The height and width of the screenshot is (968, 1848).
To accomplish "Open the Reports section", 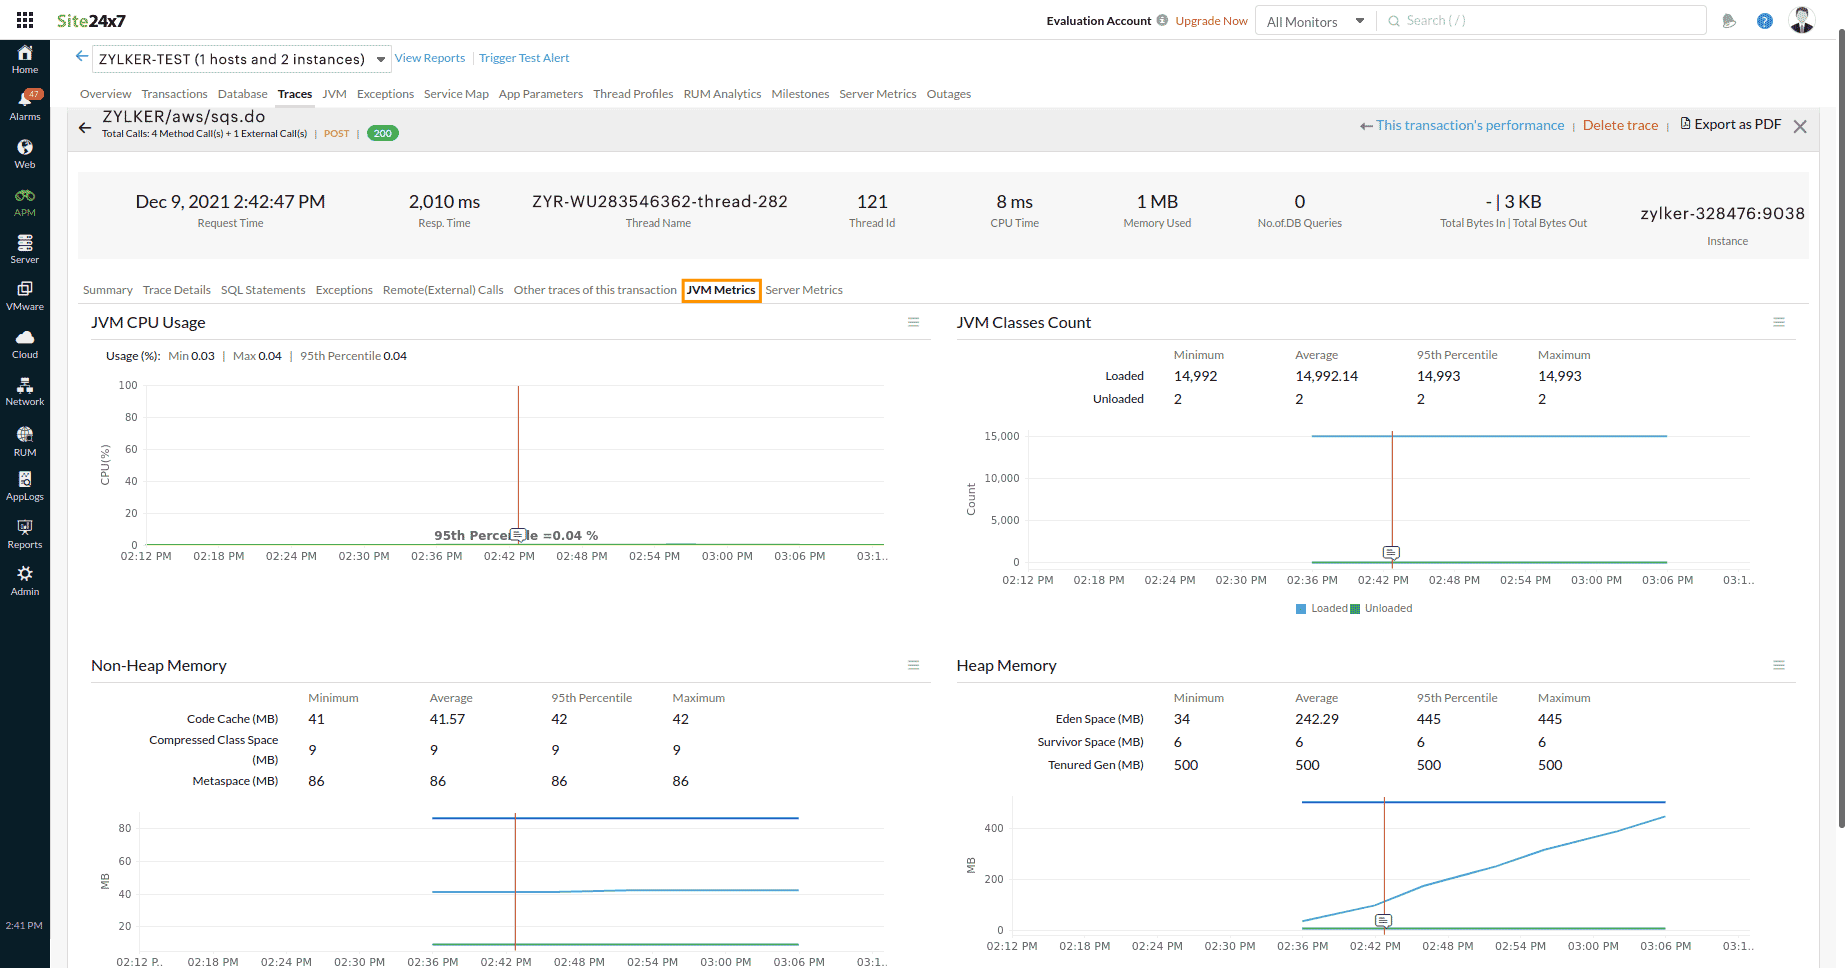I will pyautogui.click(x=24, y=533).
